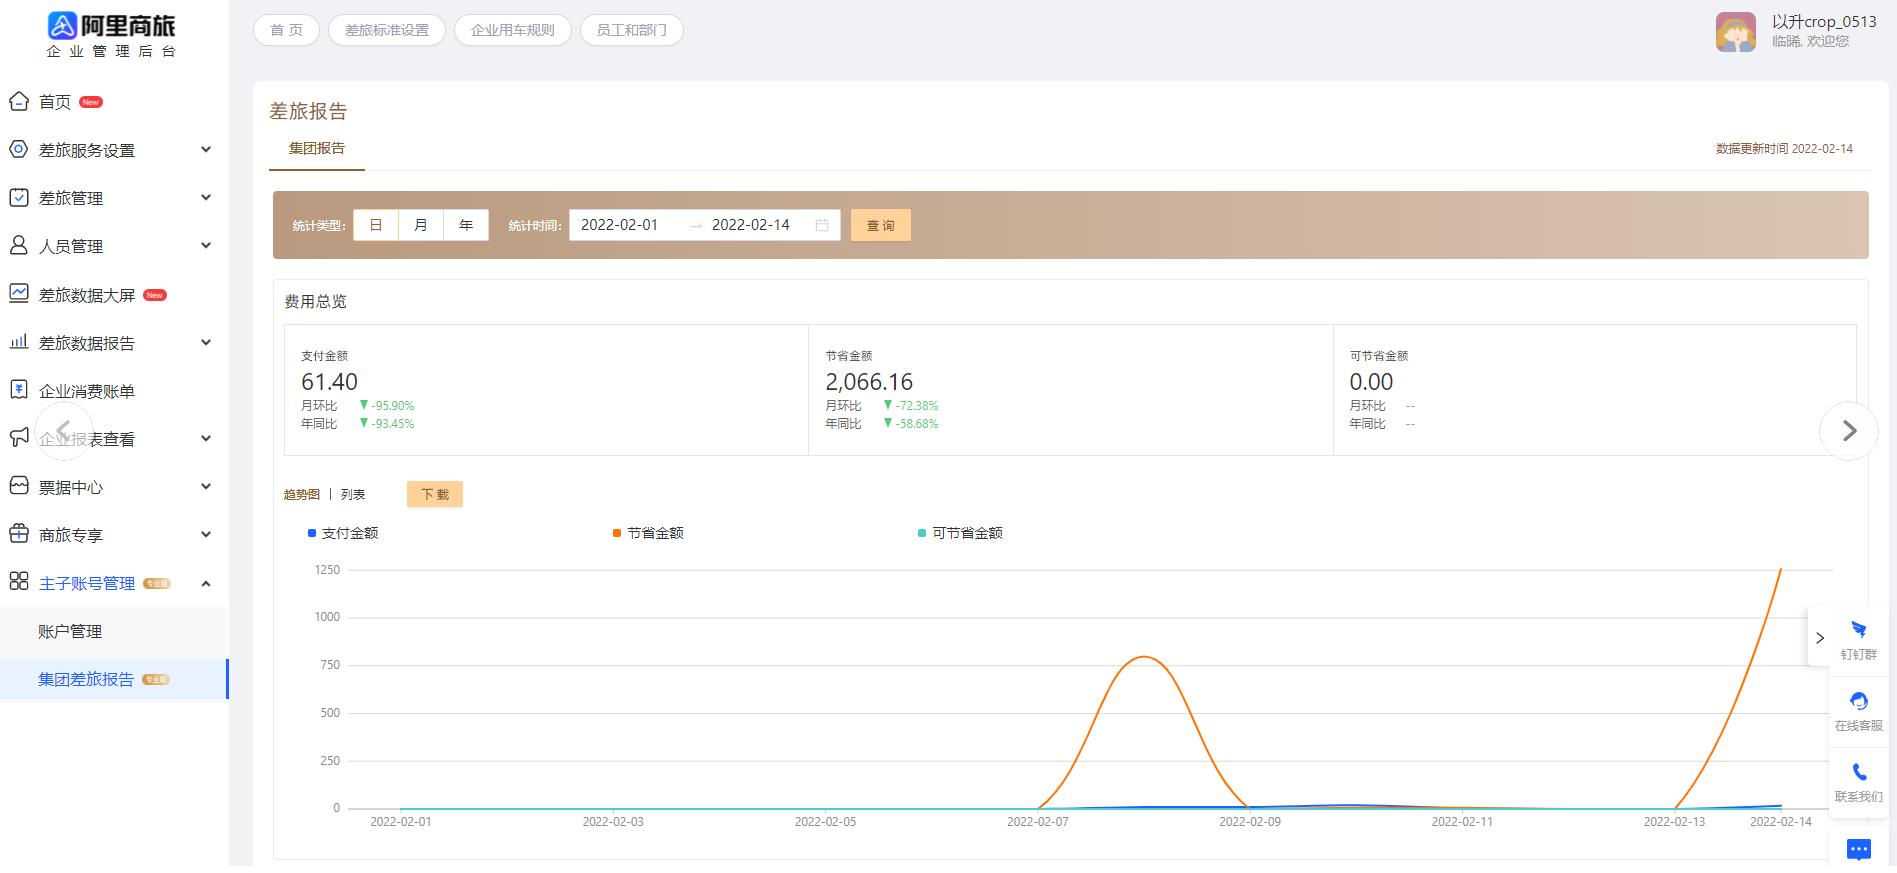Image resolution: width=1897 pixels, height=873 pixels.
Task: Expand 企业报表查看 menu chevron
Action: 206,438
